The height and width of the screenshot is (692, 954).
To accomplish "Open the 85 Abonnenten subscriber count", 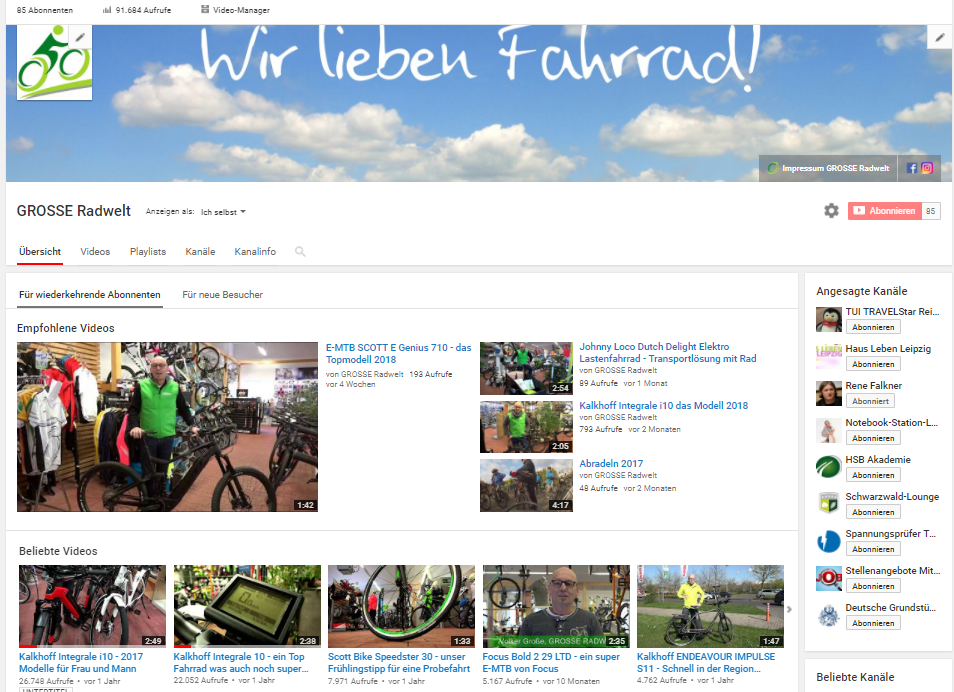I will click(44, 10).
